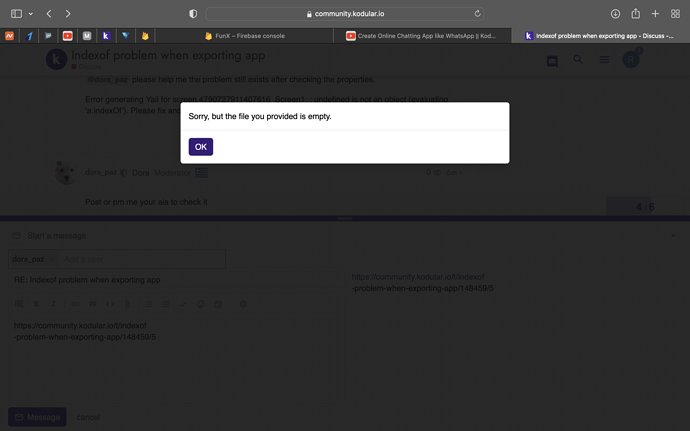Viewport: 690px width, 431px height.
Task: Go forward to next page
Action: tap(68, 14)
